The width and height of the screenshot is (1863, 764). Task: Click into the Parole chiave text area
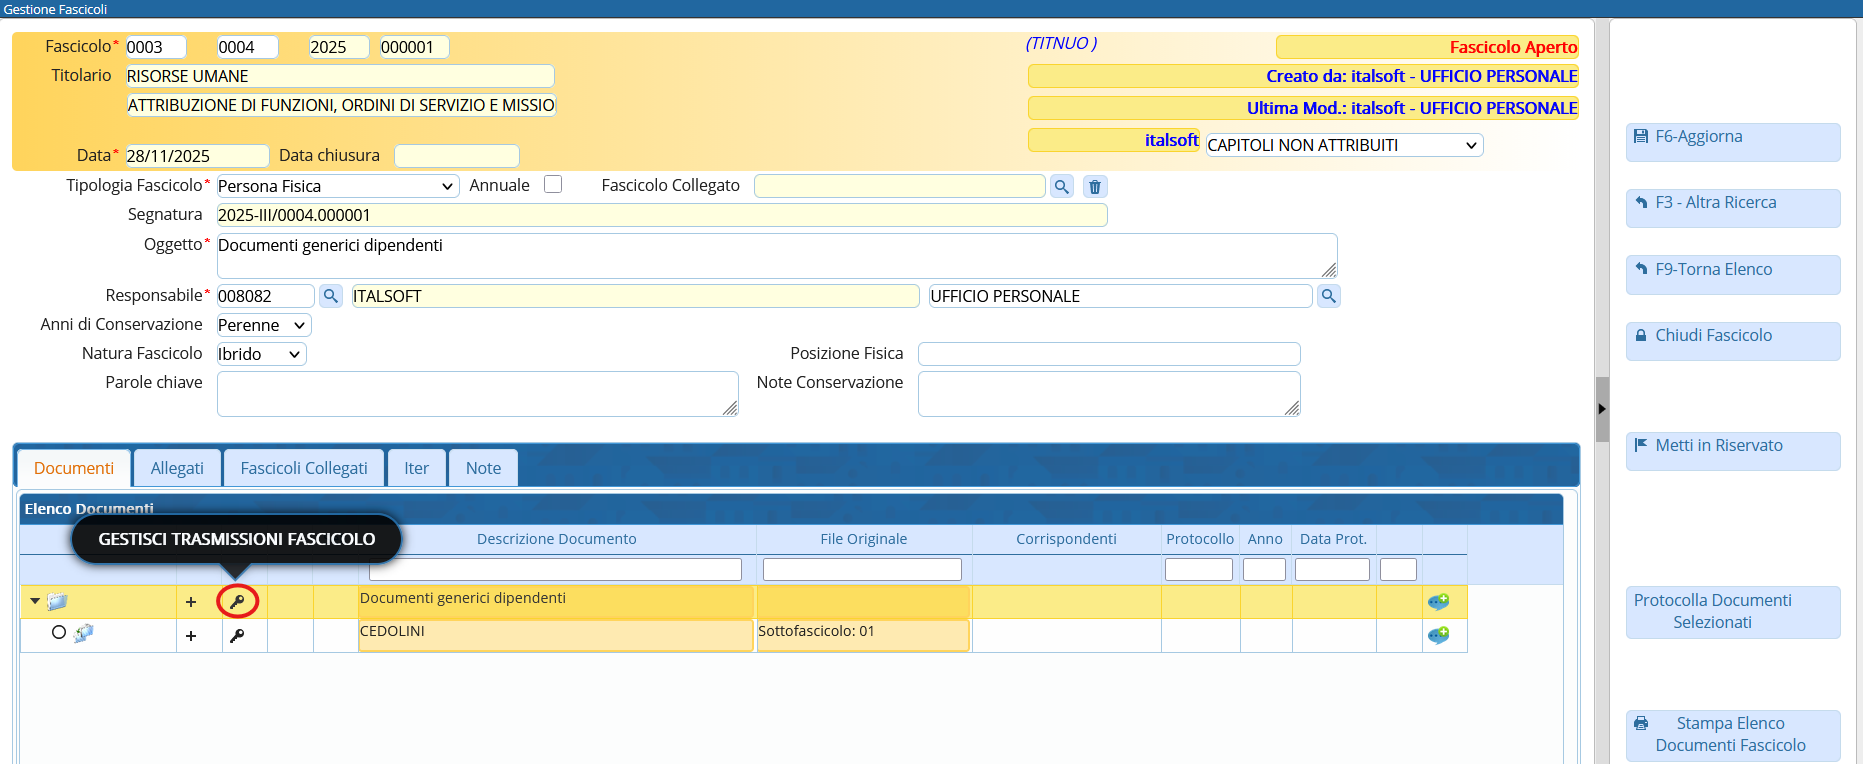coord(477,394)
